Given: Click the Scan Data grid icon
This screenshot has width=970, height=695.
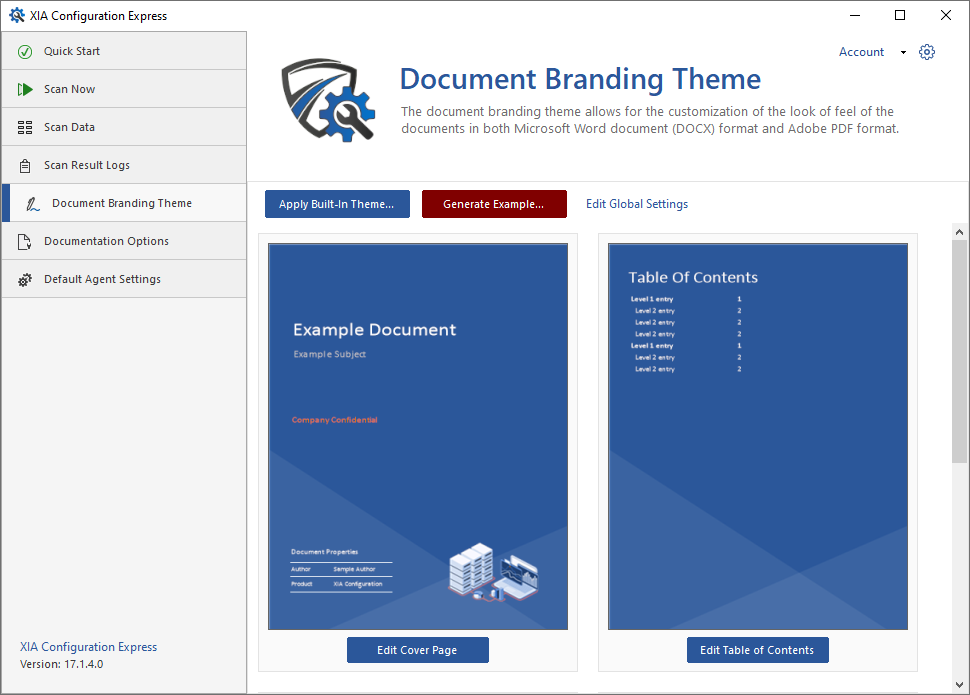Looking at the screenshot, I should pyautogui.click(x=25, y=127).
